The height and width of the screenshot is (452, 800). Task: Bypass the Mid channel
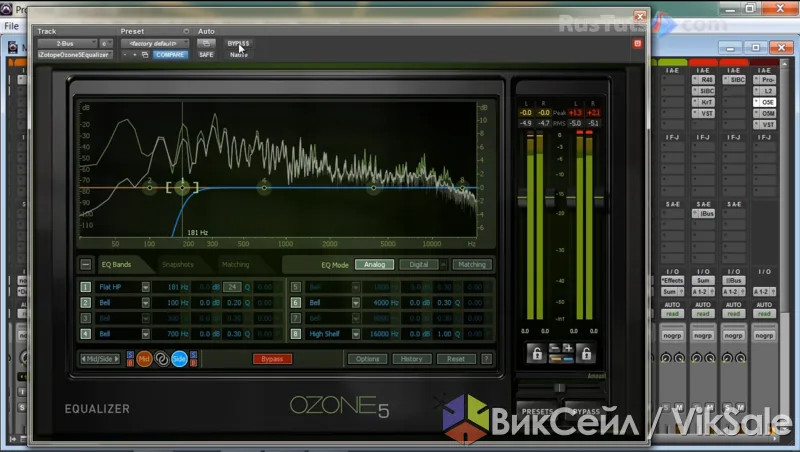tap(130, 363)
